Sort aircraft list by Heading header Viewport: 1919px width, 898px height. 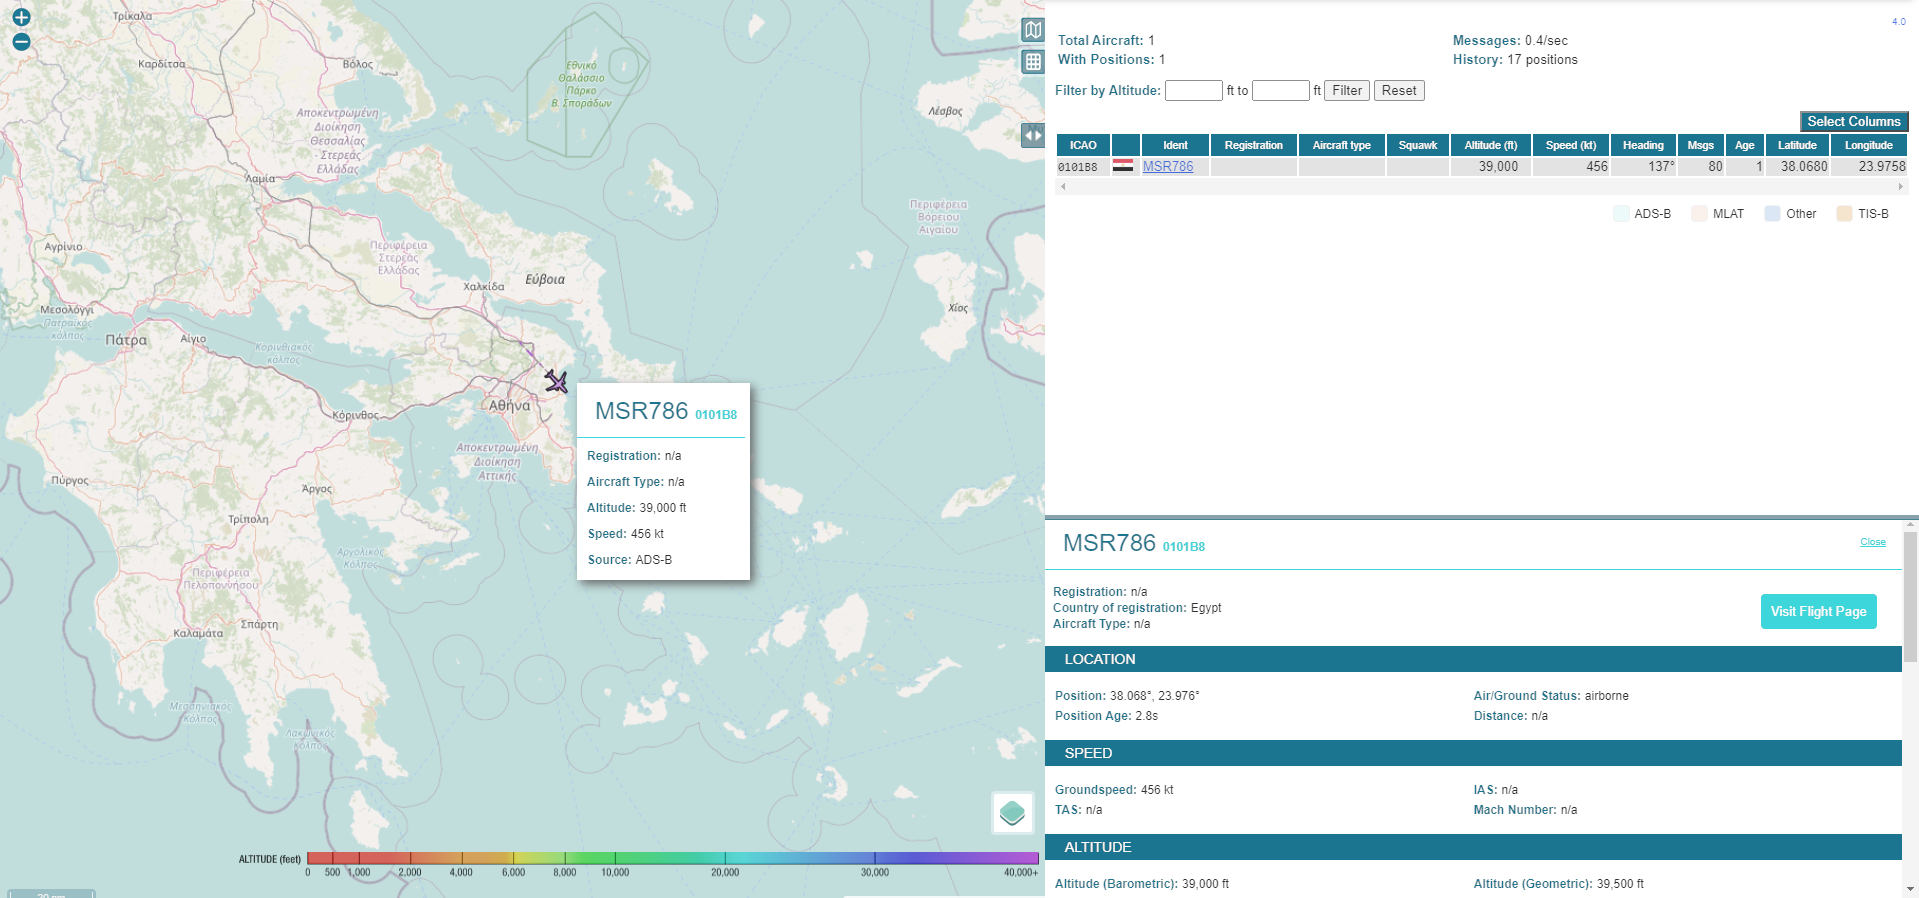(x=1642, y=145)
